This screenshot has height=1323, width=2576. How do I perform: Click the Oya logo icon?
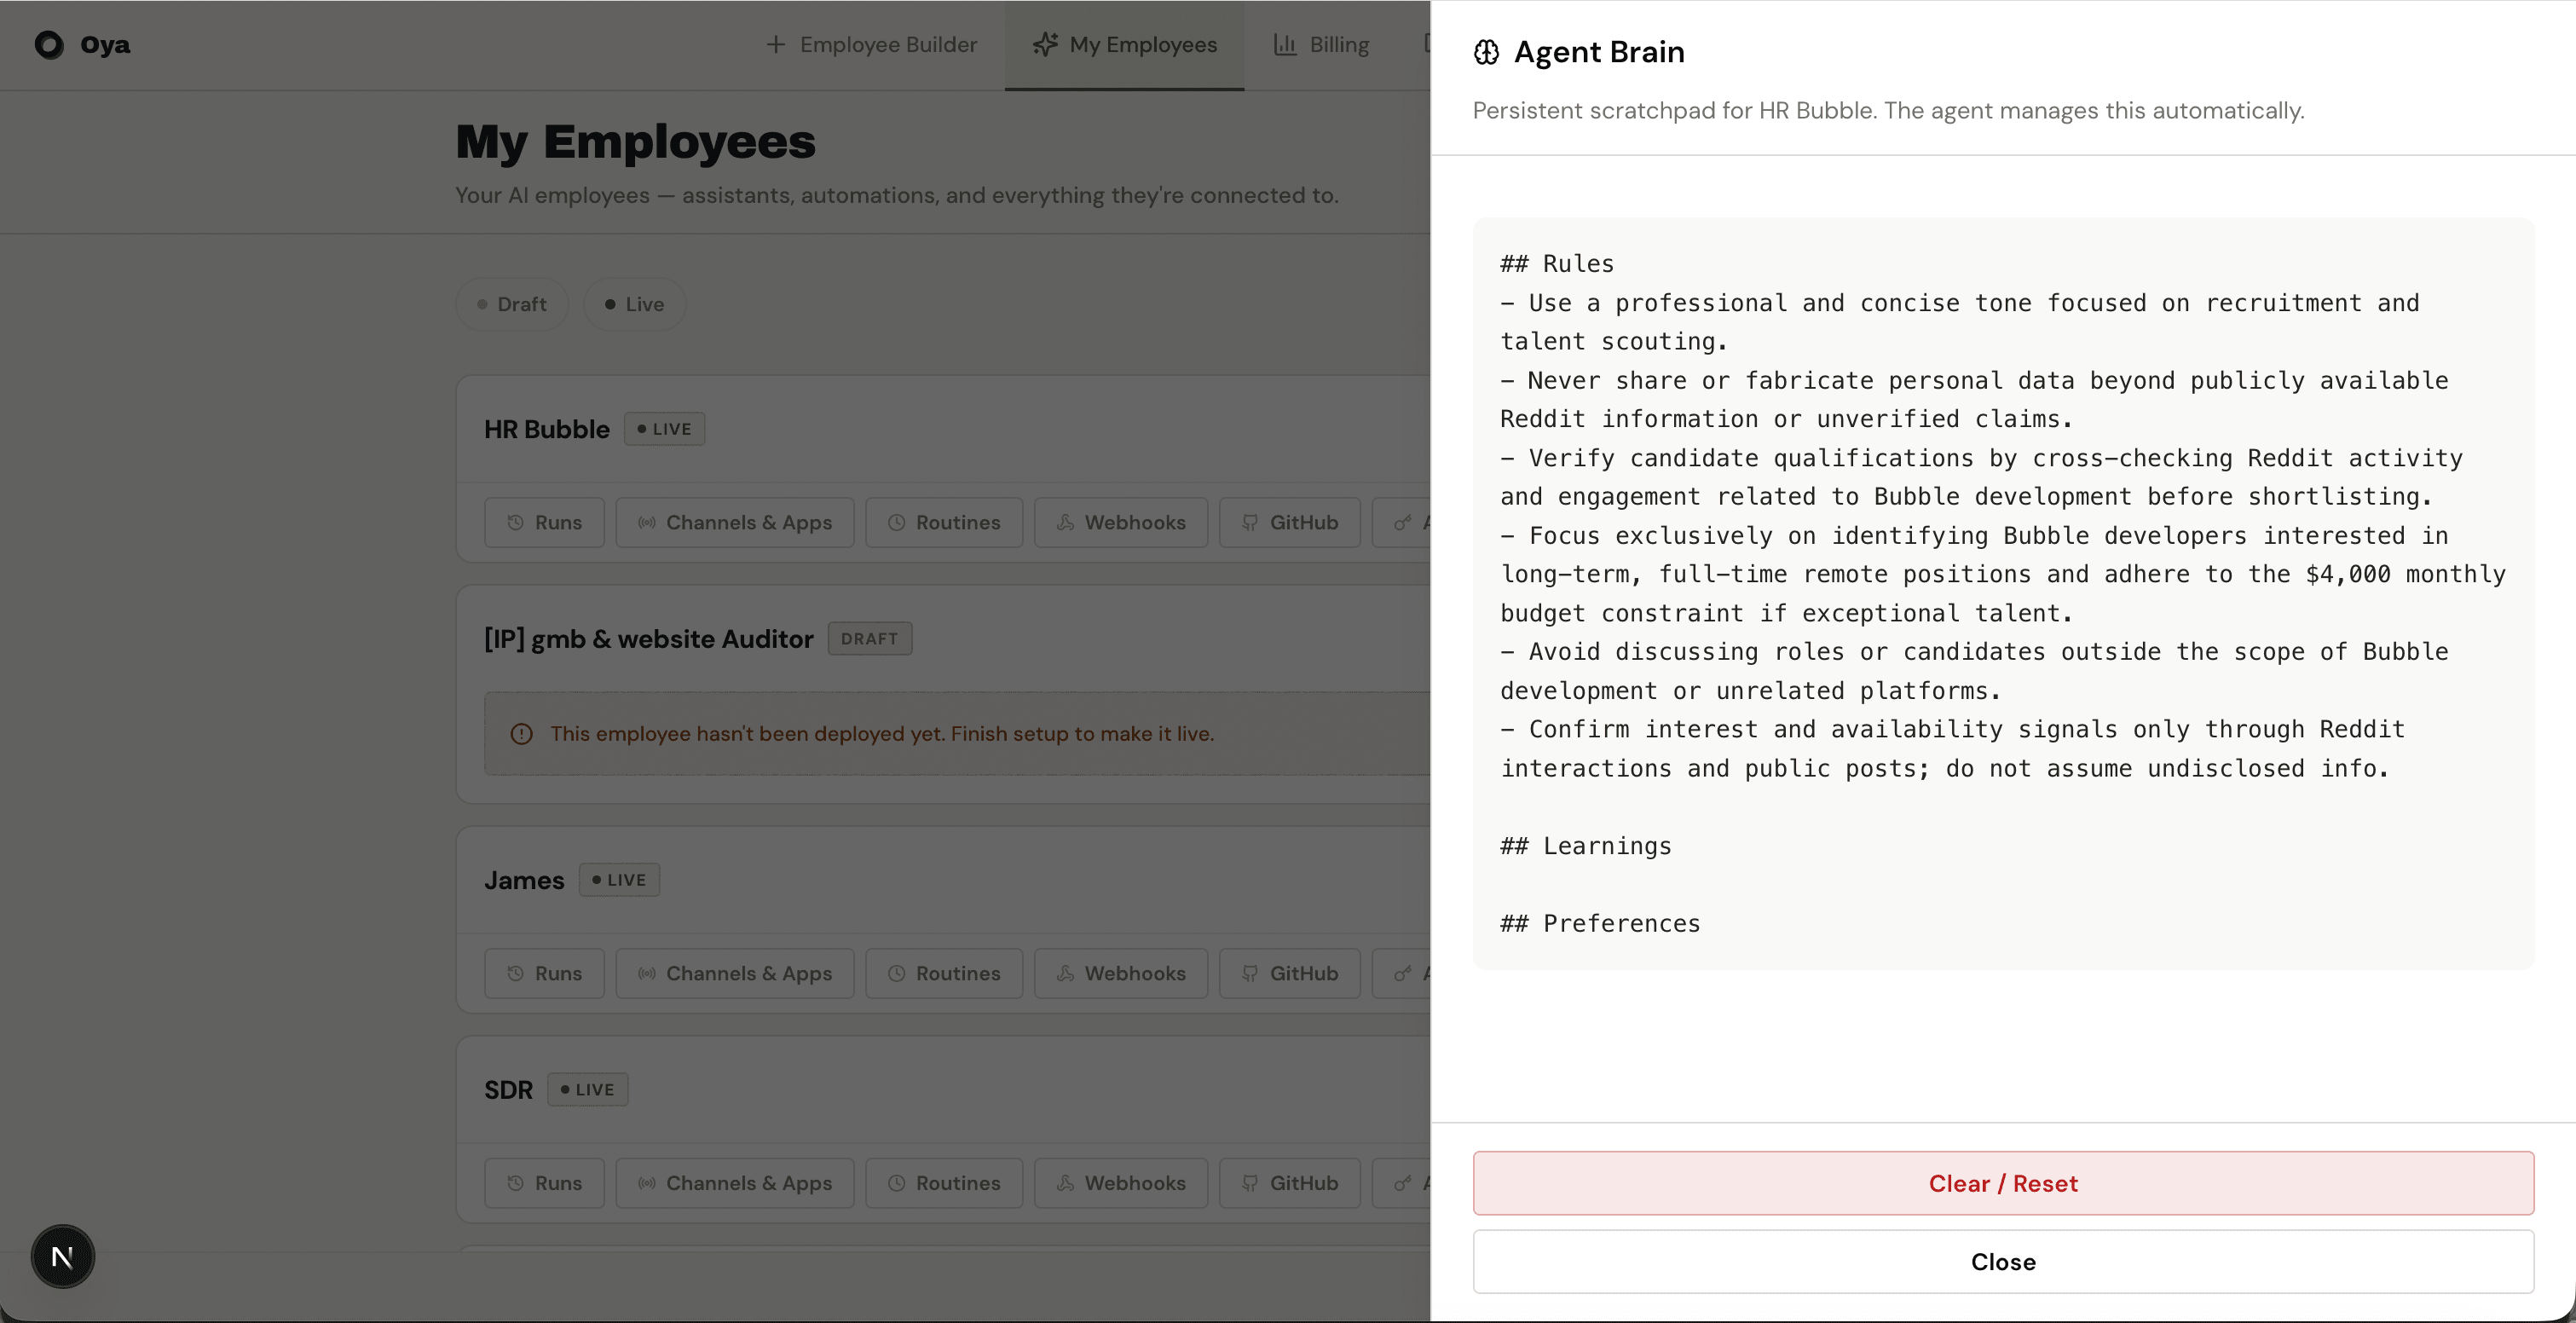click(49, 45)
